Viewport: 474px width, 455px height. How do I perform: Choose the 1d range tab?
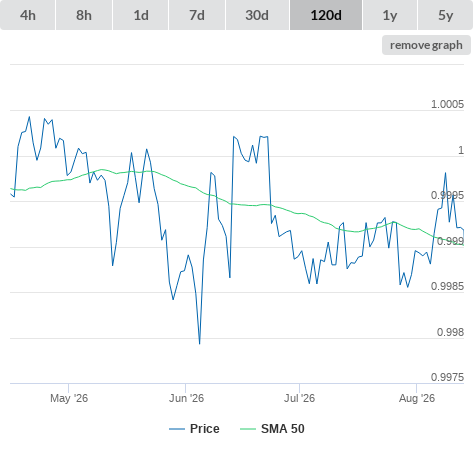tap(141, 15)
